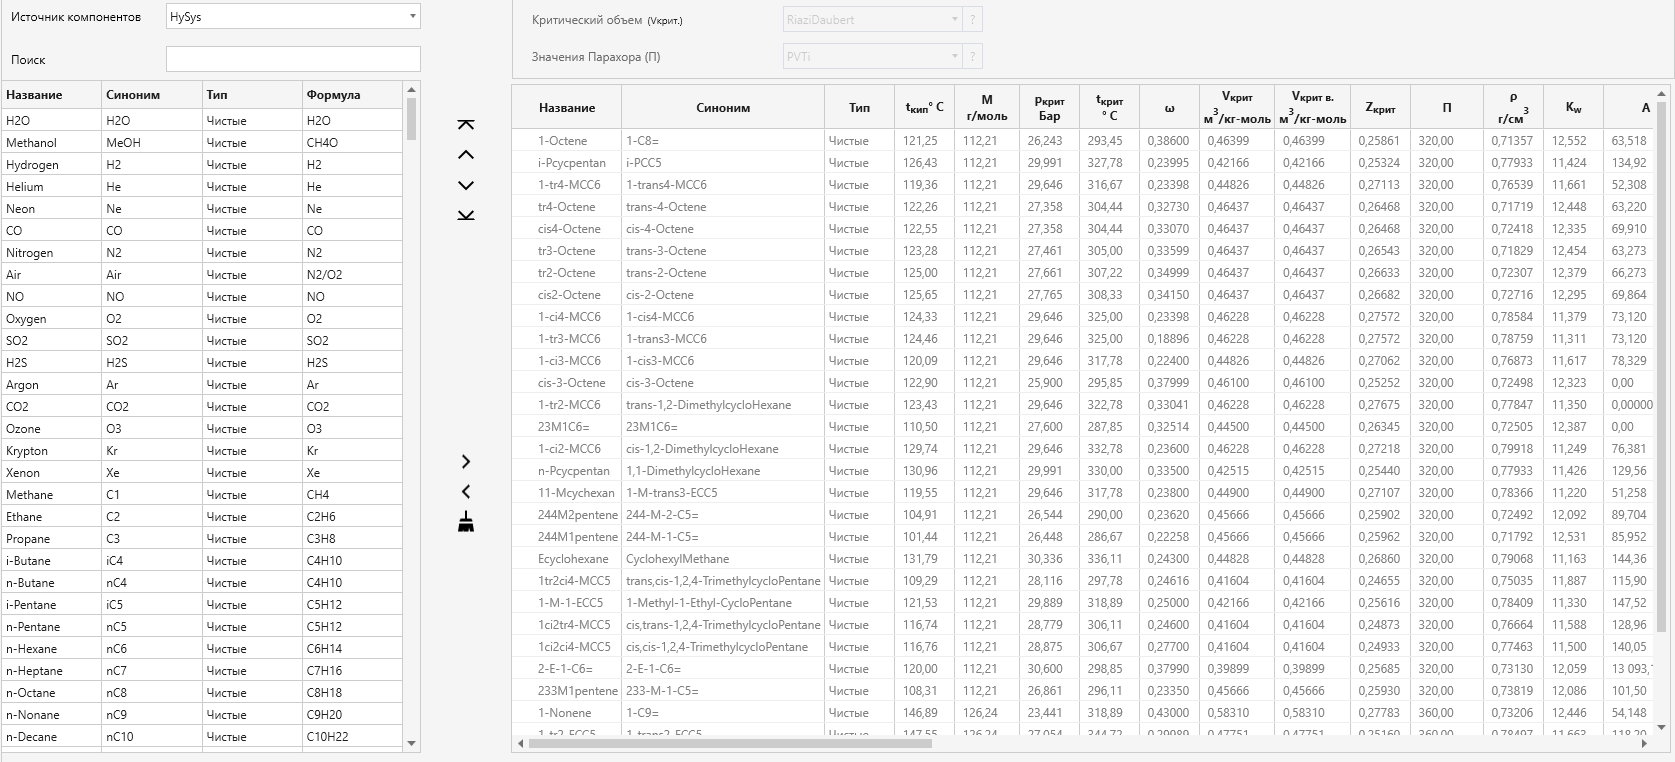Click 146,89 boiling point value

(919, 712)
